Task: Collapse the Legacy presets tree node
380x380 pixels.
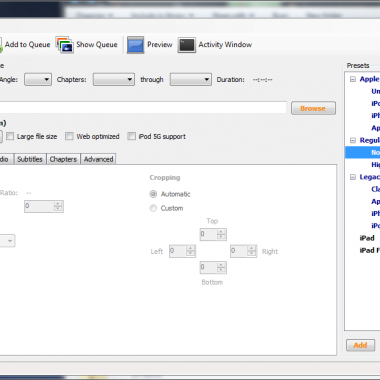Action: pyautogui.click(x=353, y=177)
